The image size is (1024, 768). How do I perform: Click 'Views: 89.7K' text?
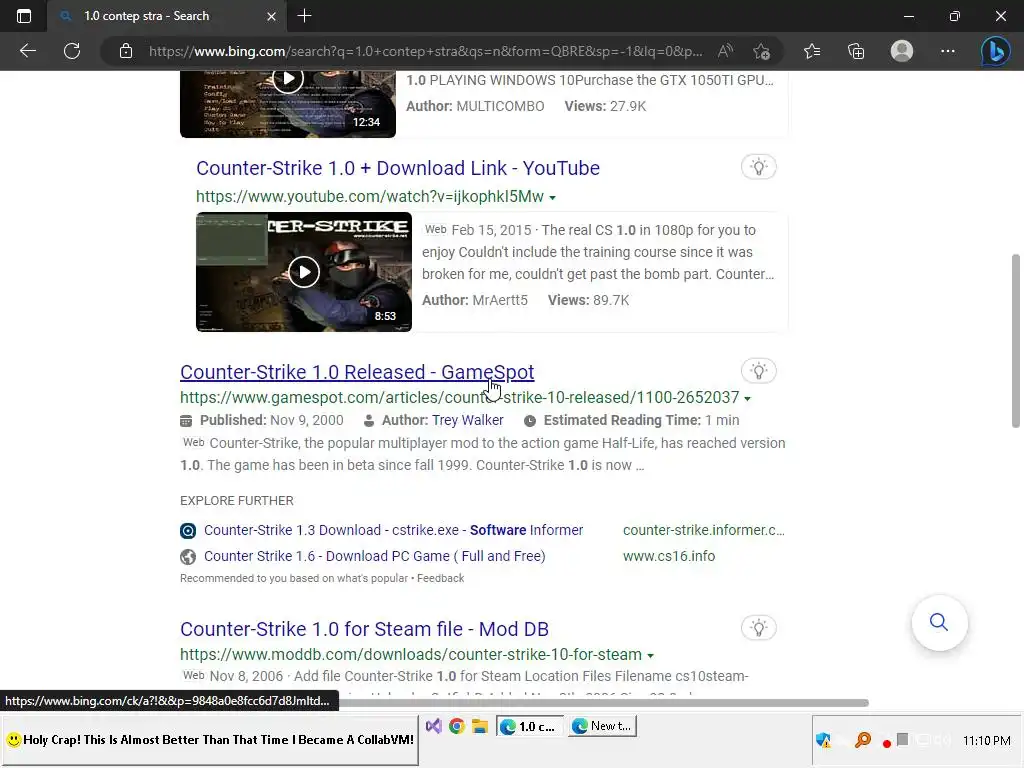coord(588,300)
